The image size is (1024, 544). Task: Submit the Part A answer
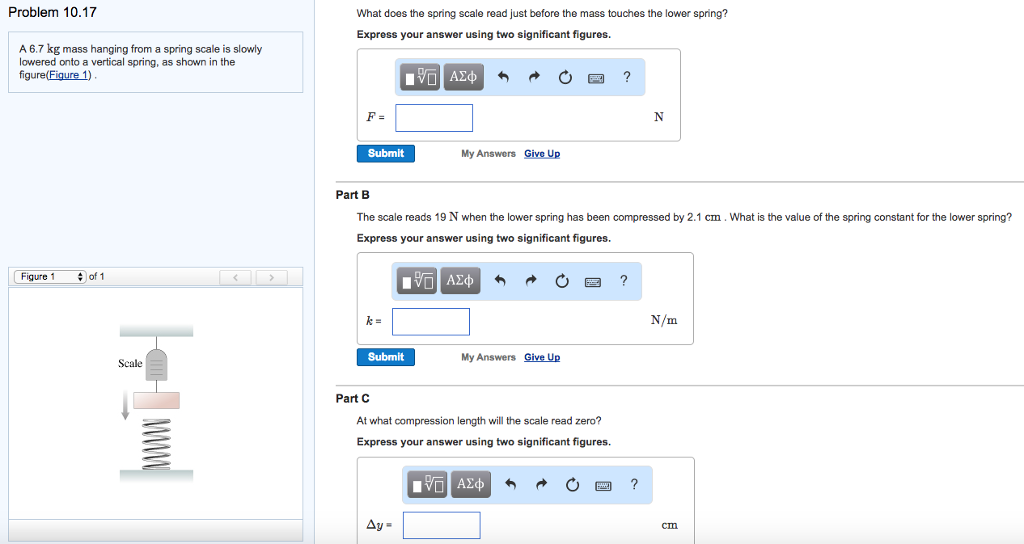pyautogui.click(x=386, y=153)
